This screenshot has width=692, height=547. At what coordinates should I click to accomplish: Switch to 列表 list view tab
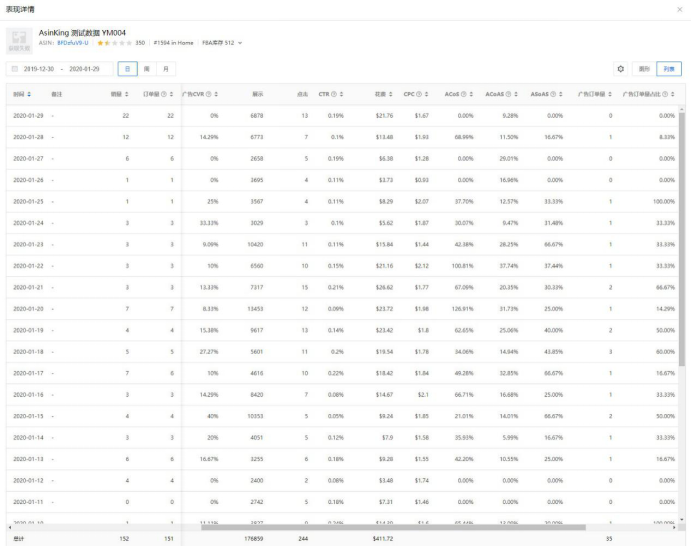click(668, 69)
